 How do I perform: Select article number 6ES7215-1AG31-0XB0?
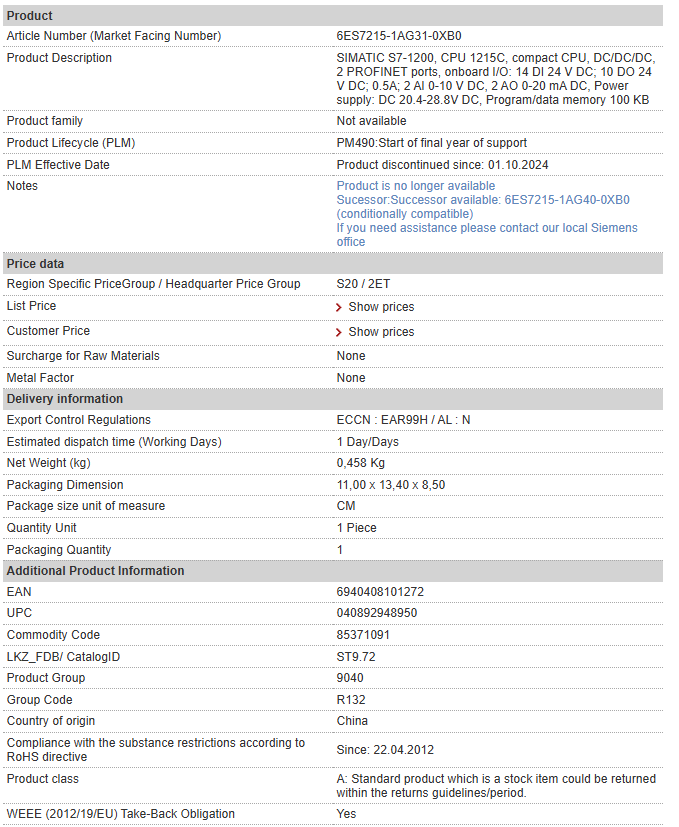[399, 36]
